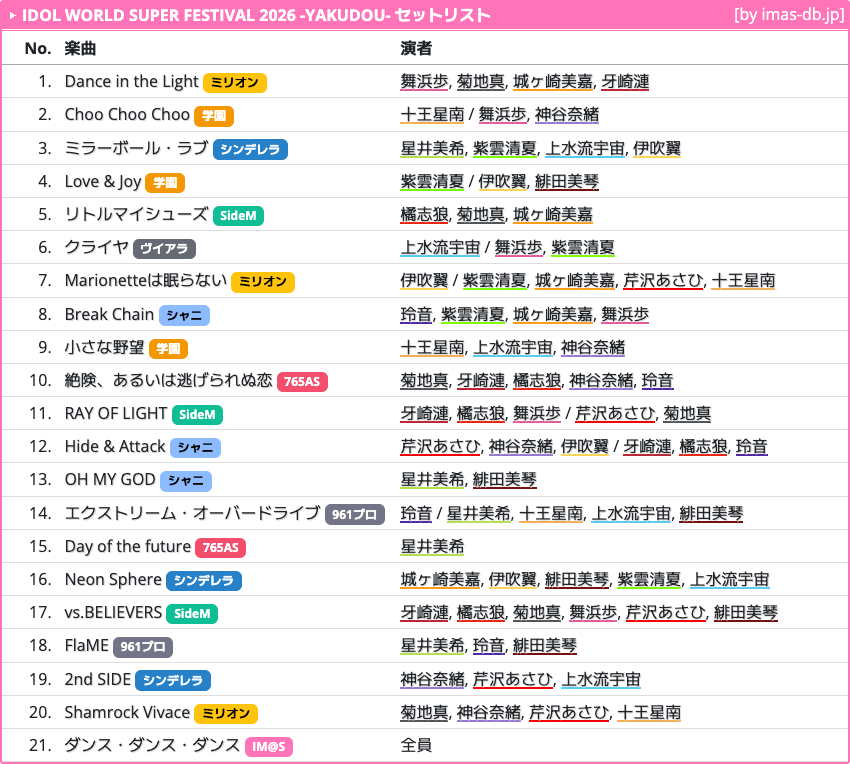Click the IM@S tag on ダンス・ダンス・ダンス

click(x=269, y=747)
